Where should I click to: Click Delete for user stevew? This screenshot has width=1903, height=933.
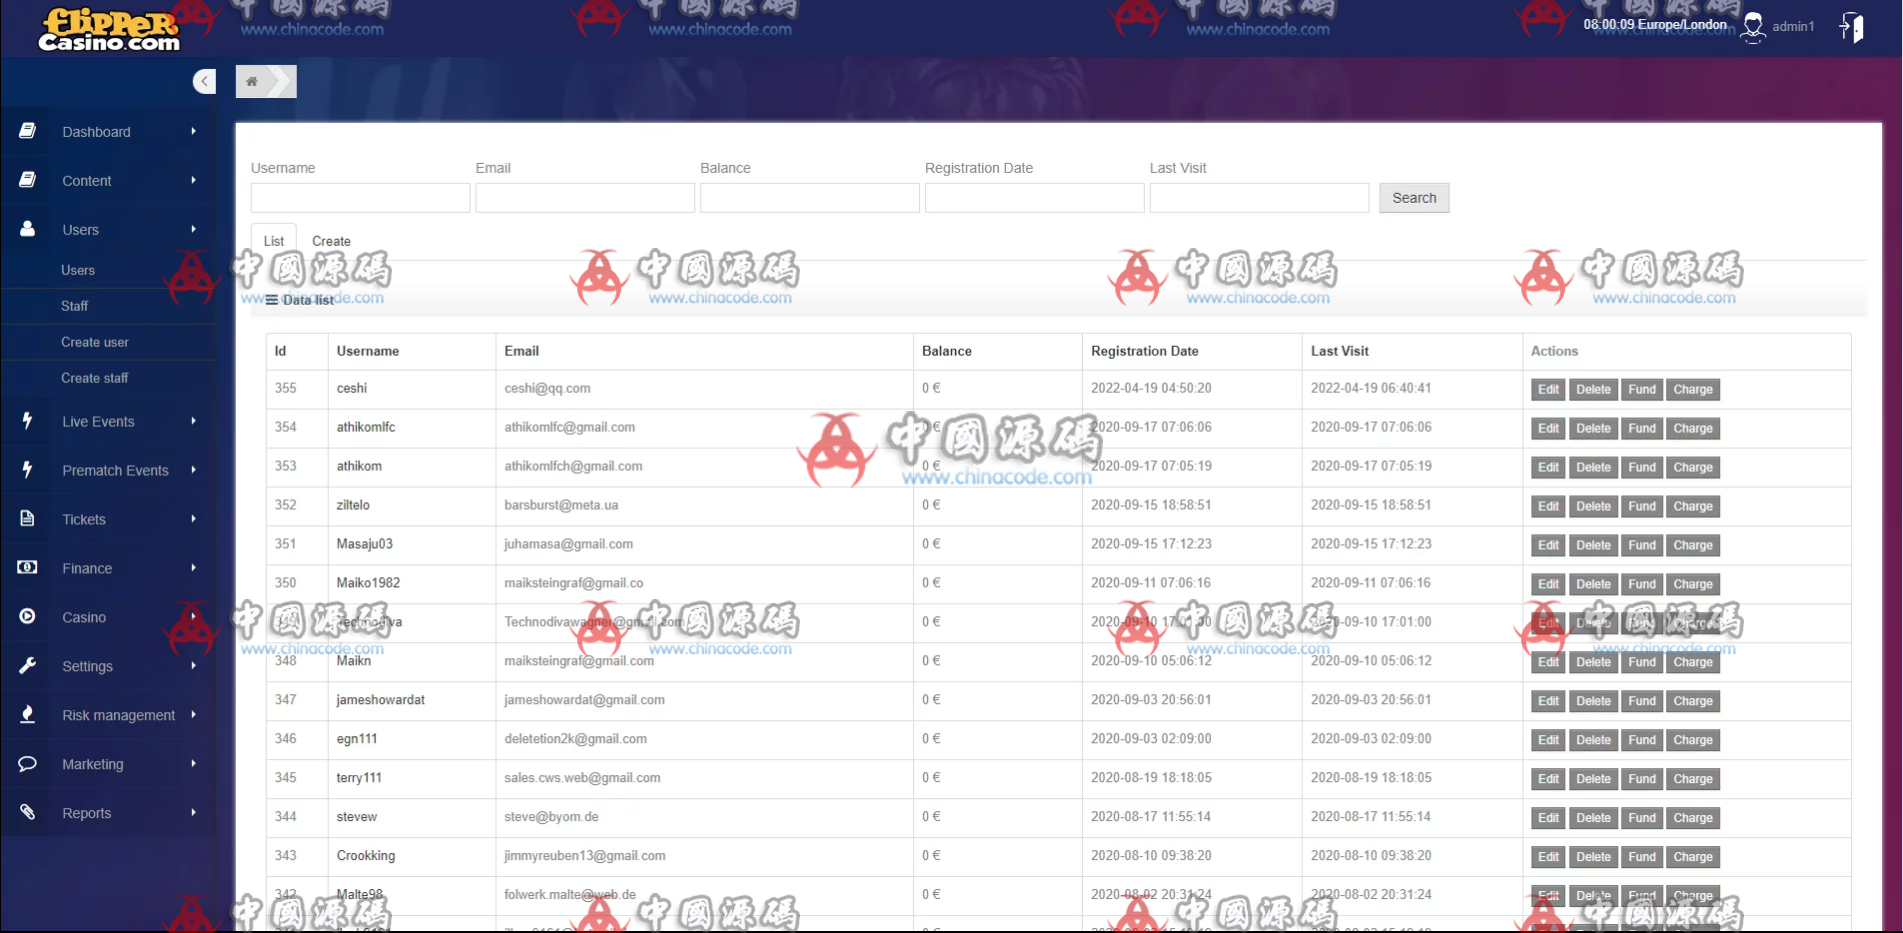pos(1593,818)
